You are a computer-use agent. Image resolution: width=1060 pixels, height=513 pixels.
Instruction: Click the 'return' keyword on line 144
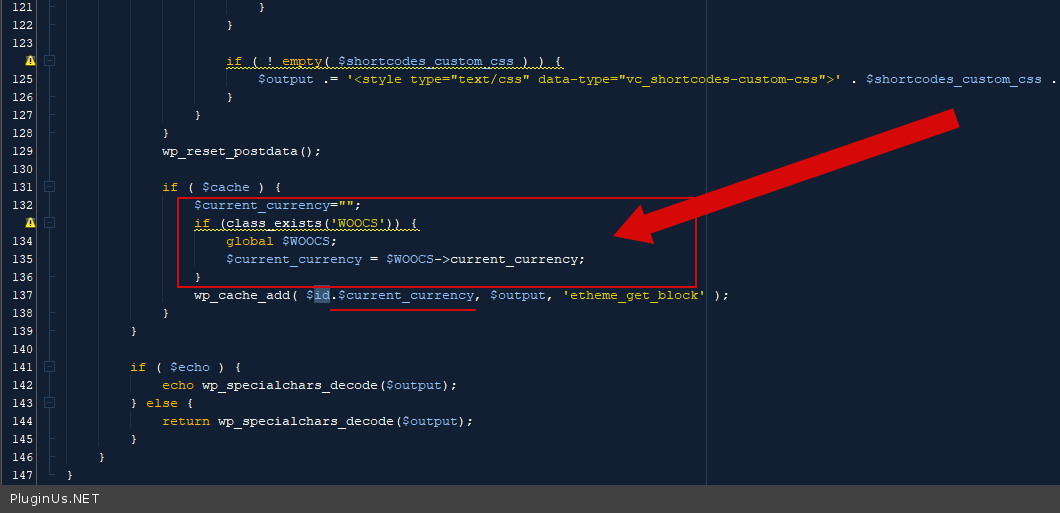pos(186,421)
